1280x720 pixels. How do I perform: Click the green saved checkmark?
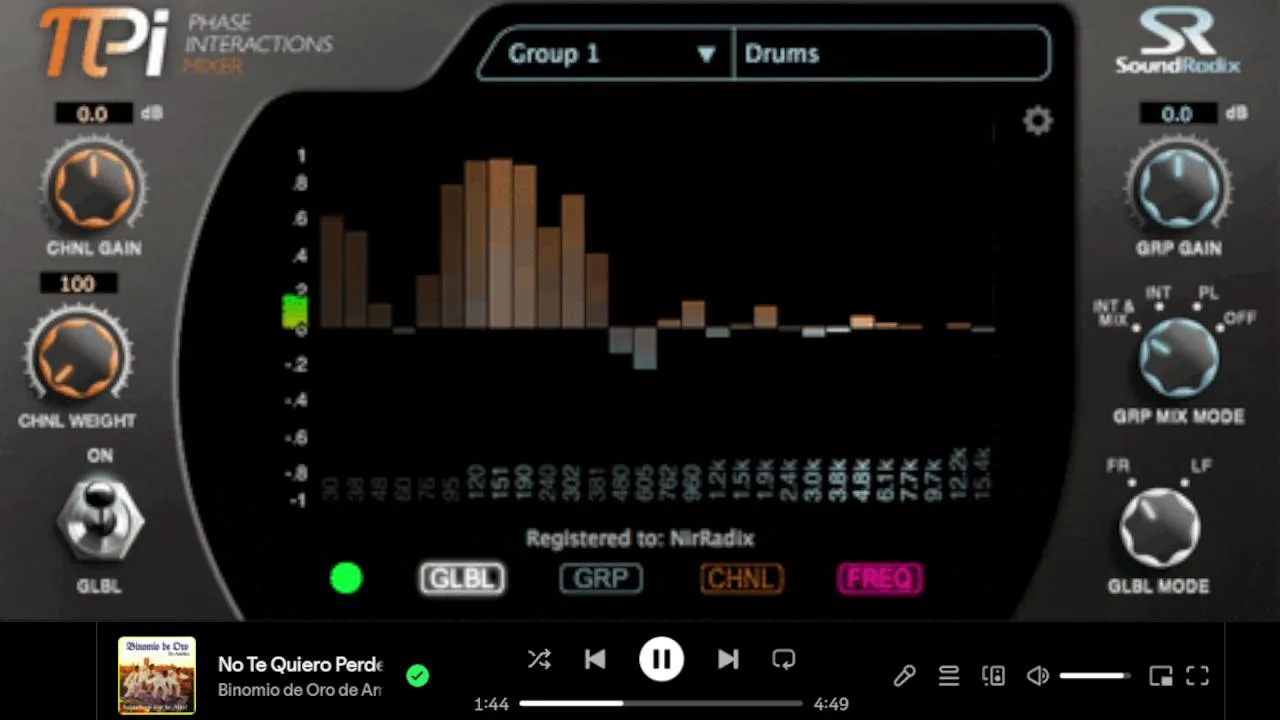[418, 676]
